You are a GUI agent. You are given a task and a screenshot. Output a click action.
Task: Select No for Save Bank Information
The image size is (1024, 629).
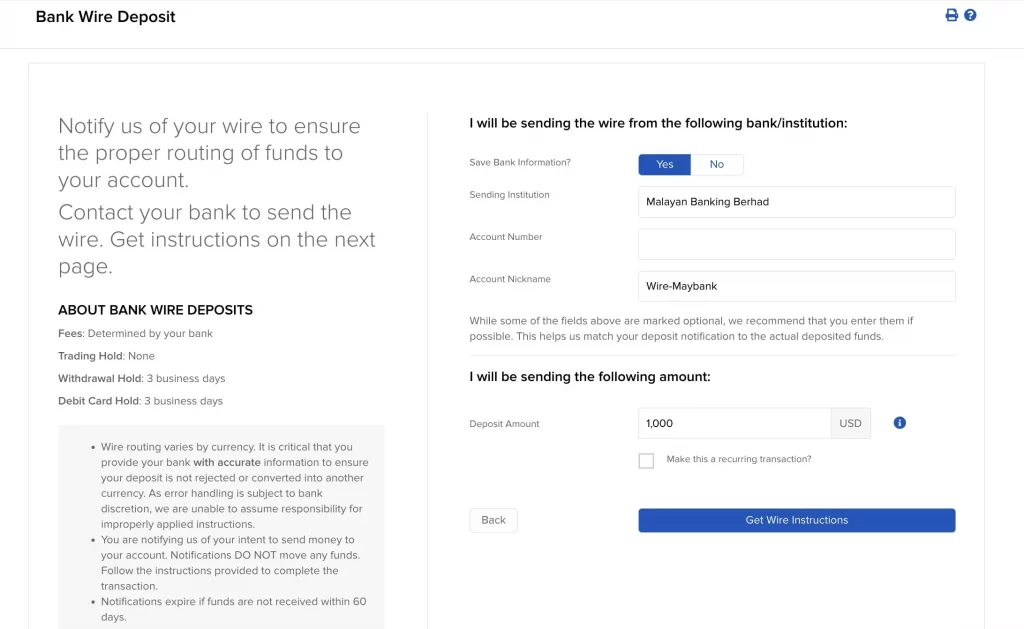tap(717, 164)
